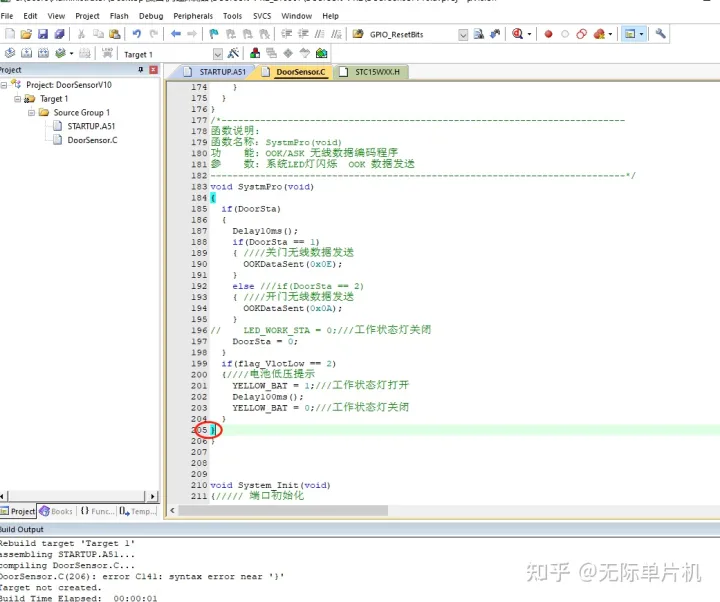Switch to the STC15WXX.H editor tab

pos(376,72)
